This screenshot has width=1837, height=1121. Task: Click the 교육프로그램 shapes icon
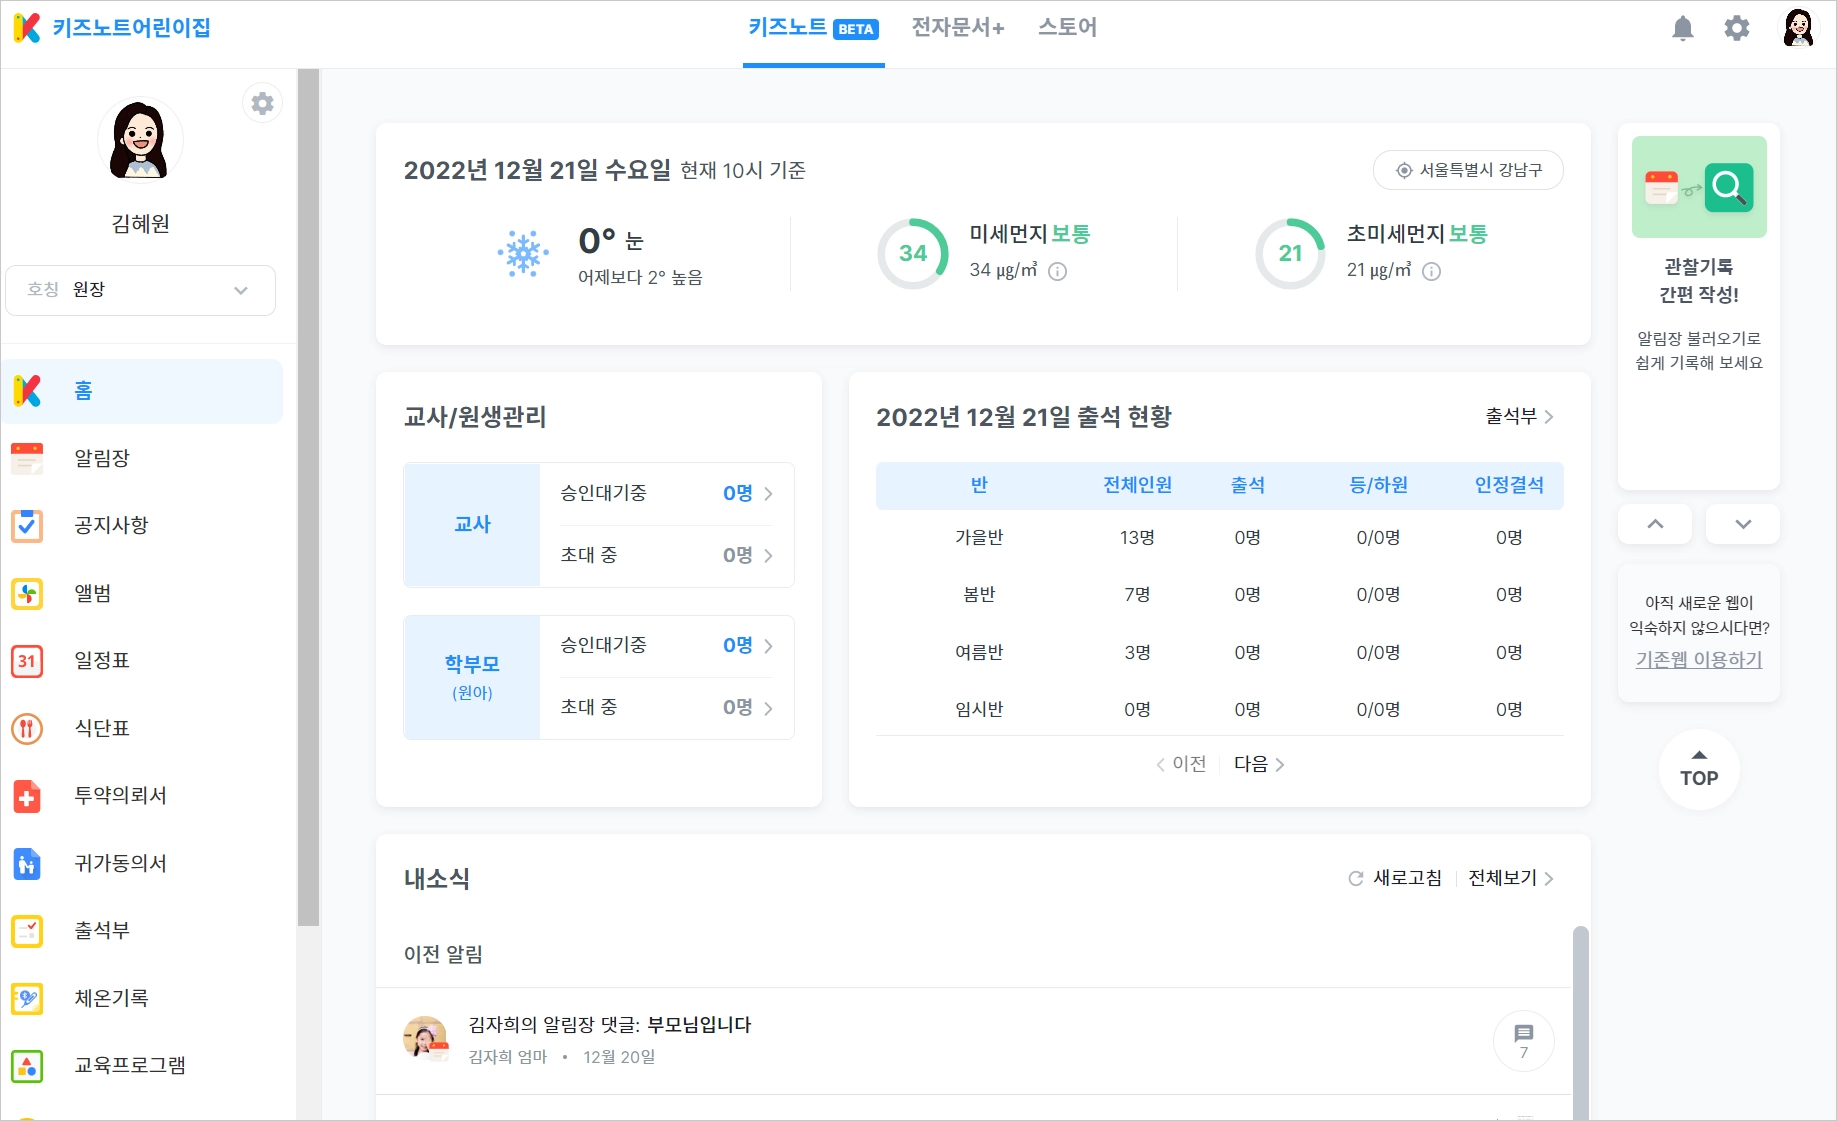27,1065
